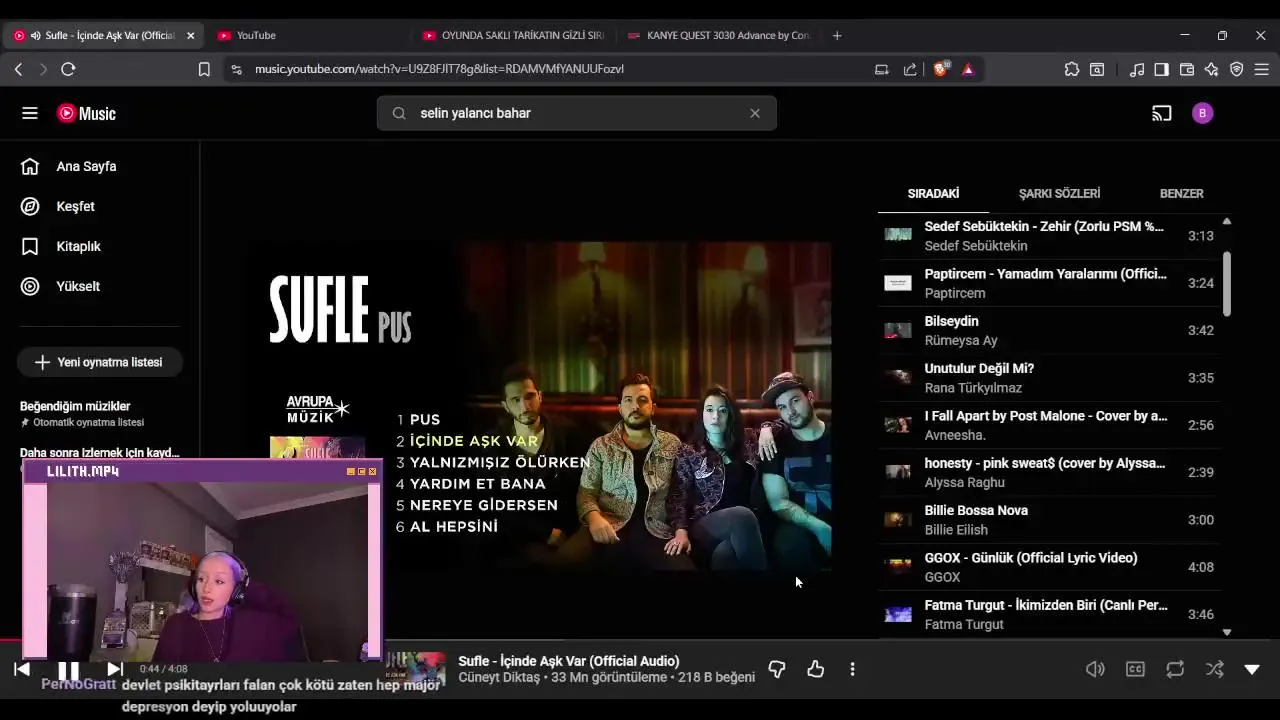Switch to BENZER related tab
The image size is (1280, 720).
click(x=1181, y=193)
